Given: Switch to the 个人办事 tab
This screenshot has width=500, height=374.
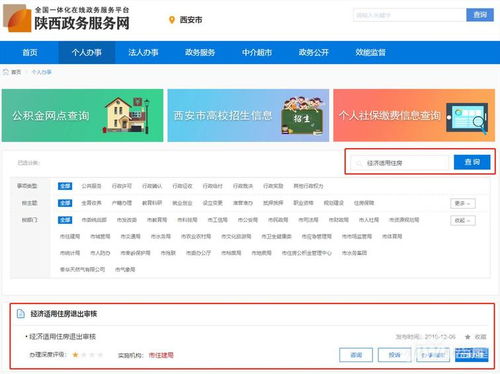Looking at the screenshot, I should click(x=87, y=52).
